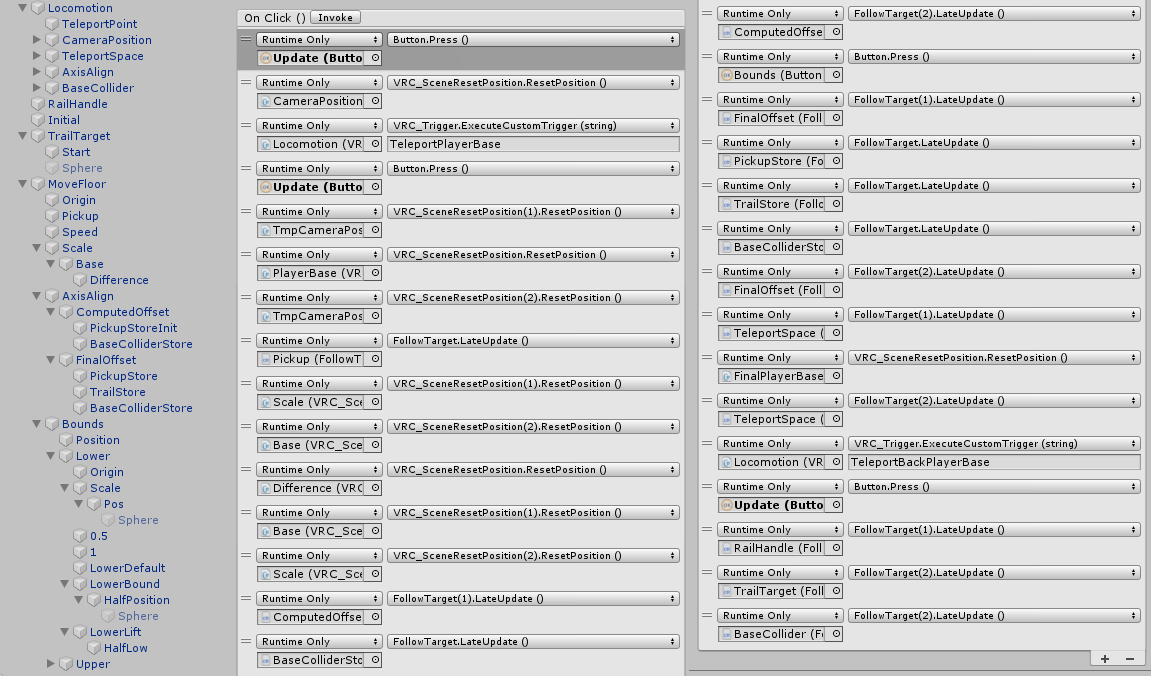The height and width of the screenshot is (676, 1151).
Task: Collapse the MoveFloor hierarchy item
Action: point(23,184)
